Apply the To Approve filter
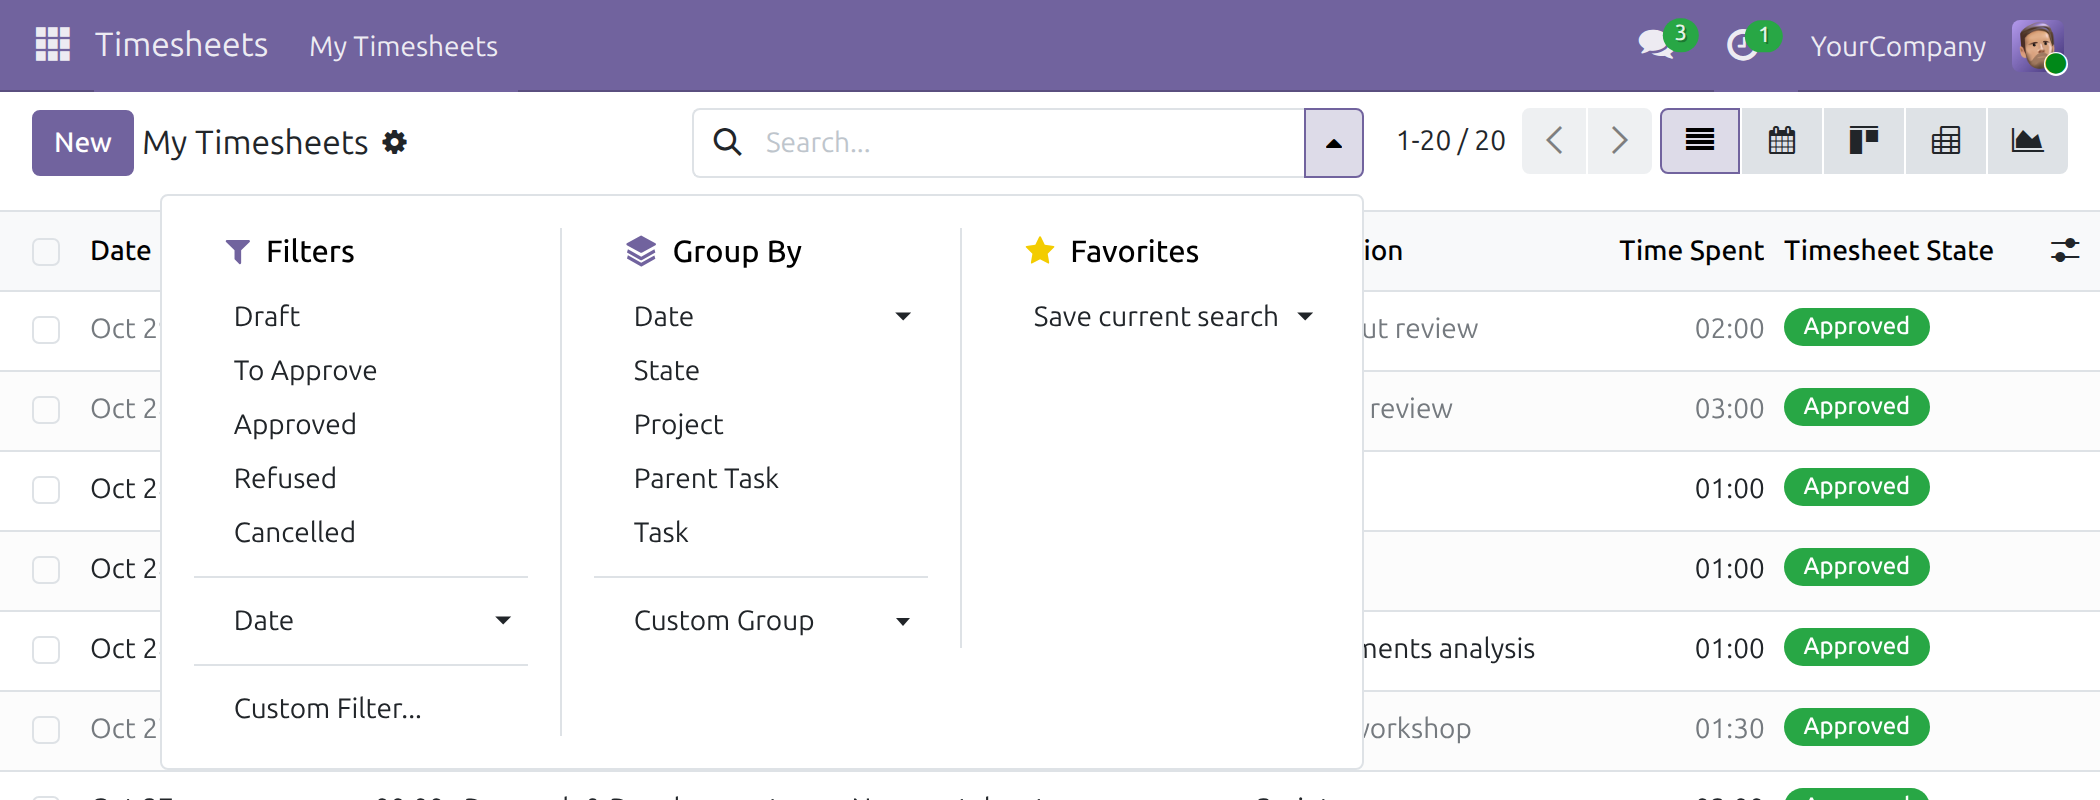 click(305, 370)
